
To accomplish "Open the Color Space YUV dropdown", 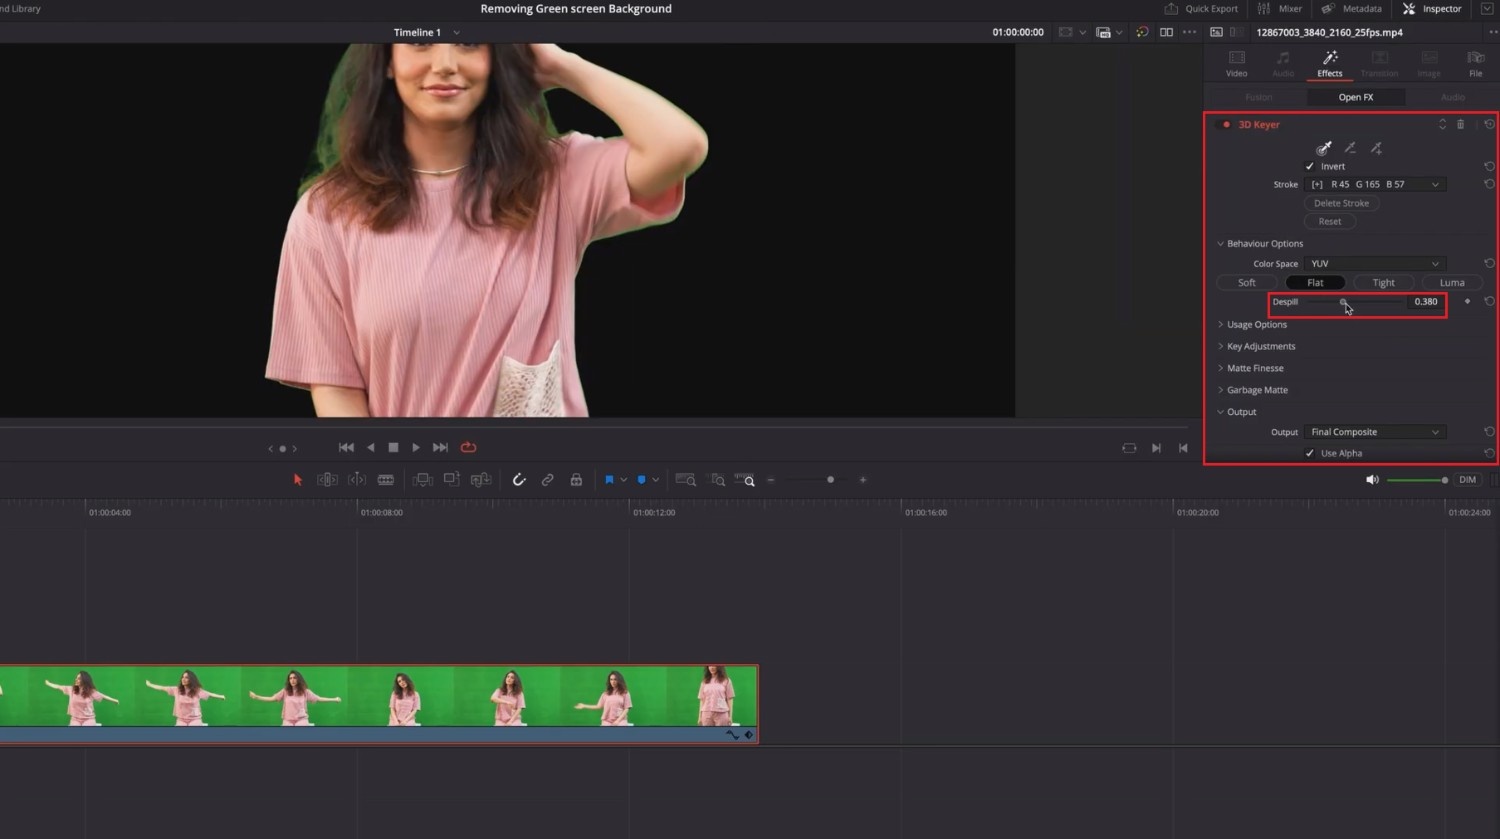I will point(1374,264).
